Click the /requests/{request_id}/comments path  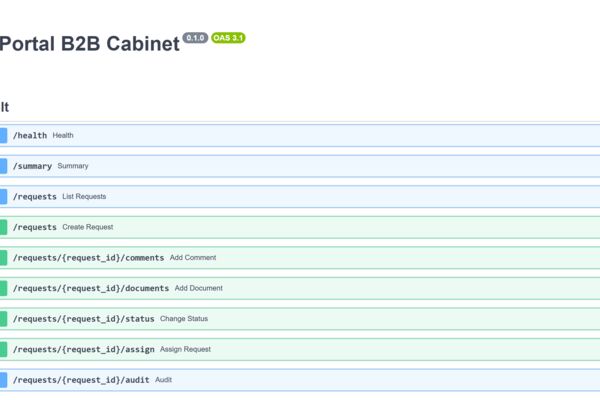tap(88, 258)
